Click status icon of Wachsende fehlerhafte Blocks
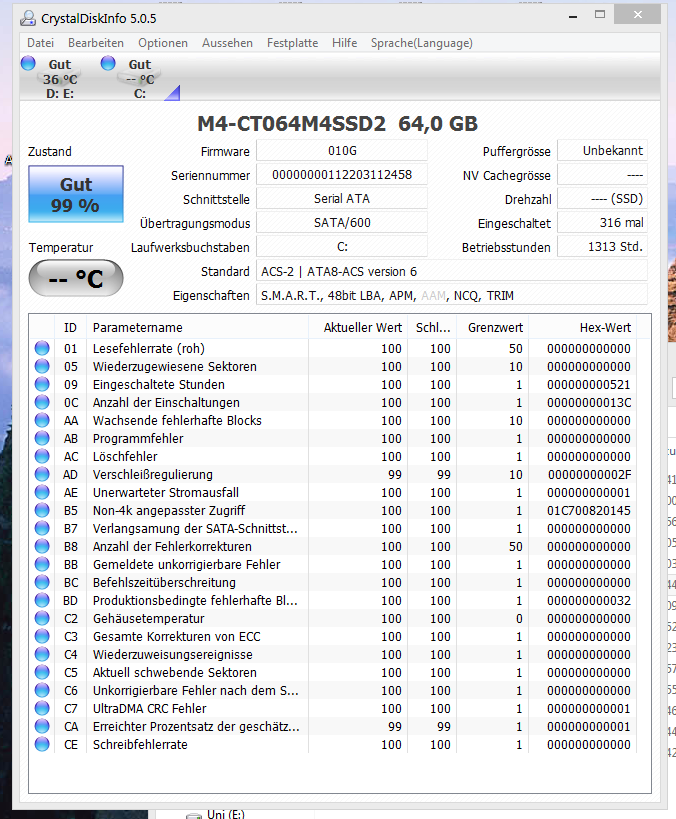The height and width of the screenshot is (819, 676). (x=42, y=420)
